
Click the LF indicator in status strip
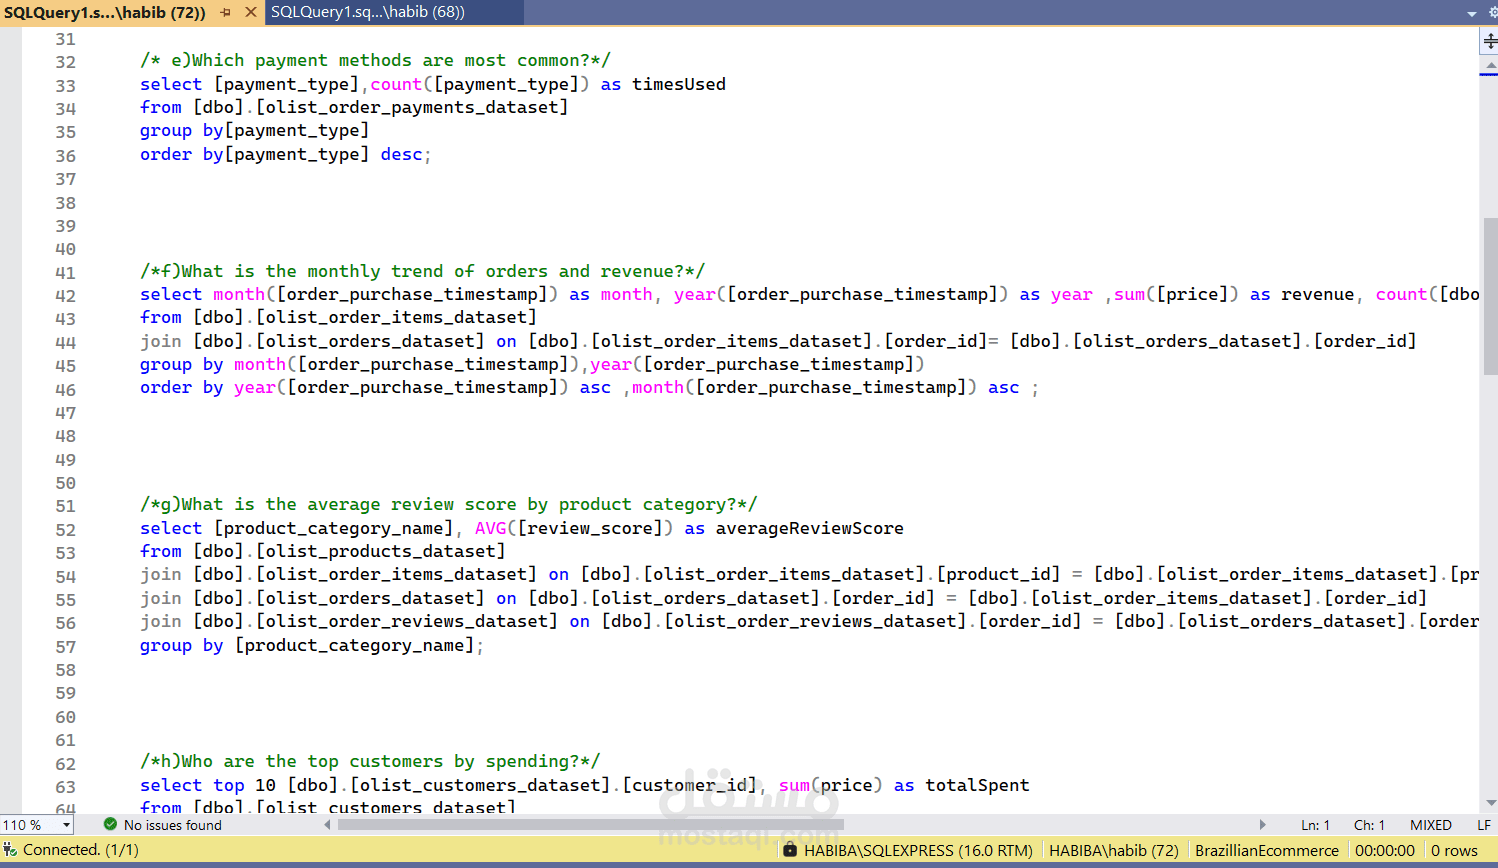tap(1484, 825)
